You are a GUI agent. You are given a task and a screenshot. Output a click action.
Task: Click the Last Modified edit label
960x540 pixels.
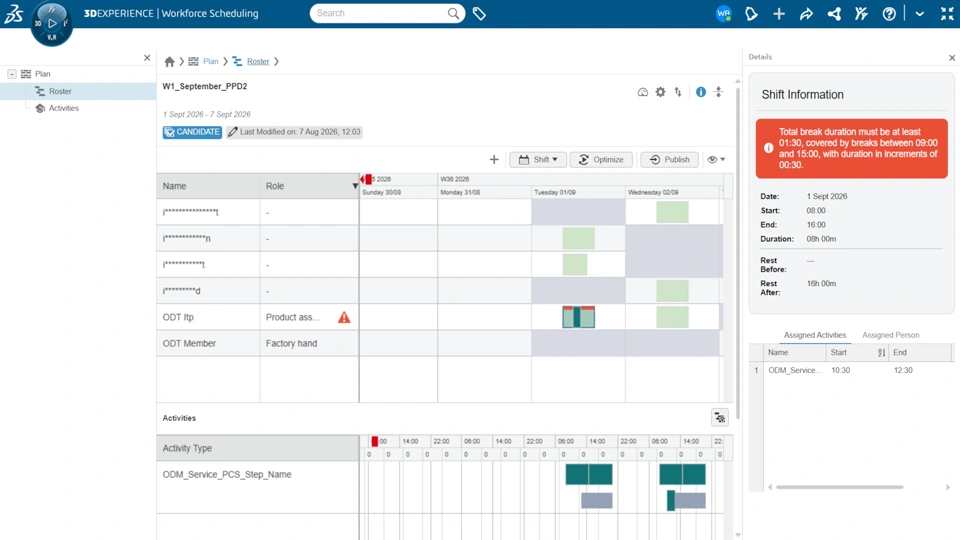tap(294, 132)
